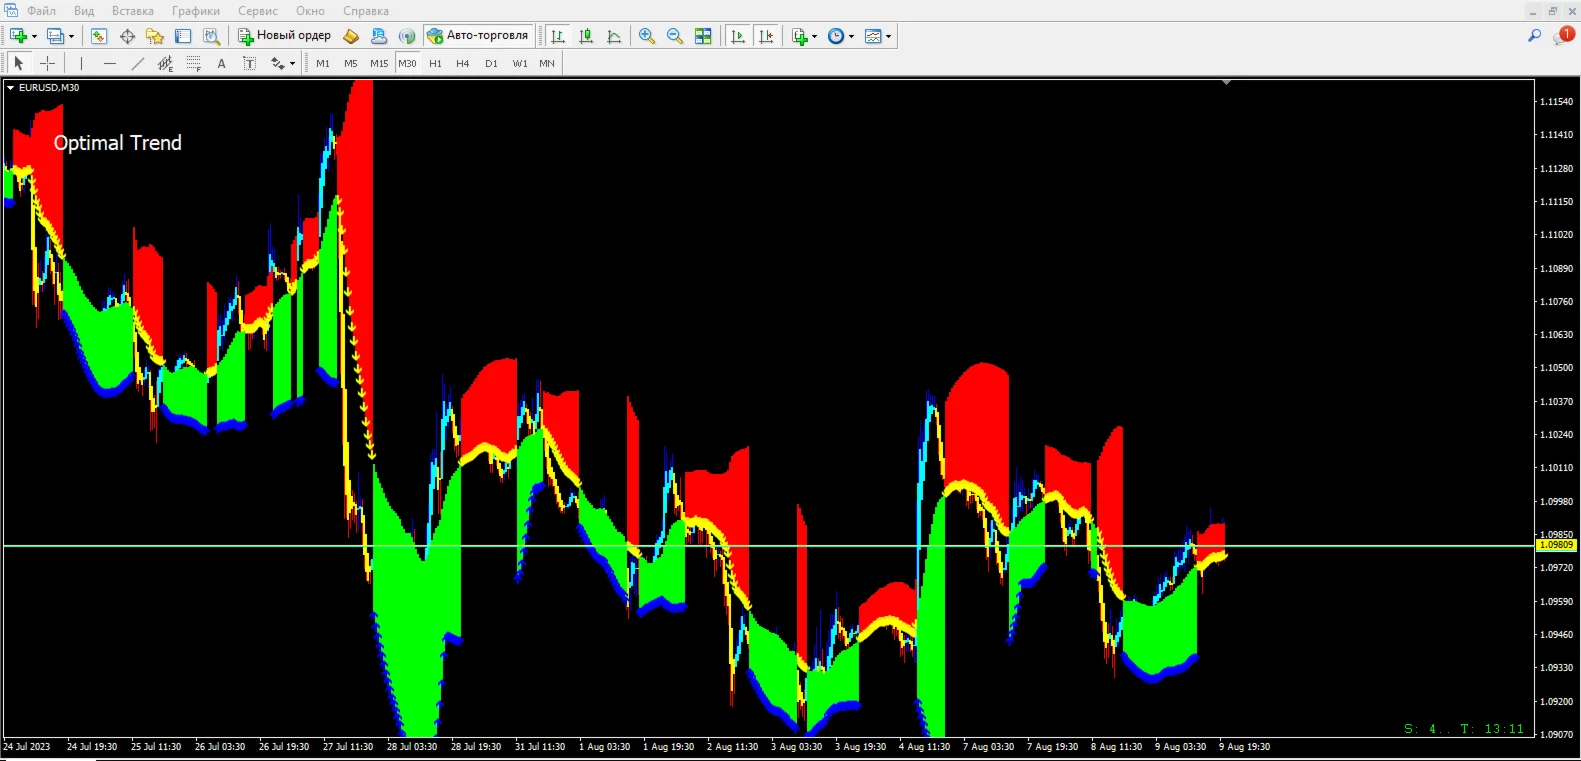This screenshot has width=1581, height=761.
Task: Open the Market Watch window icon
Action: (99, 36)
